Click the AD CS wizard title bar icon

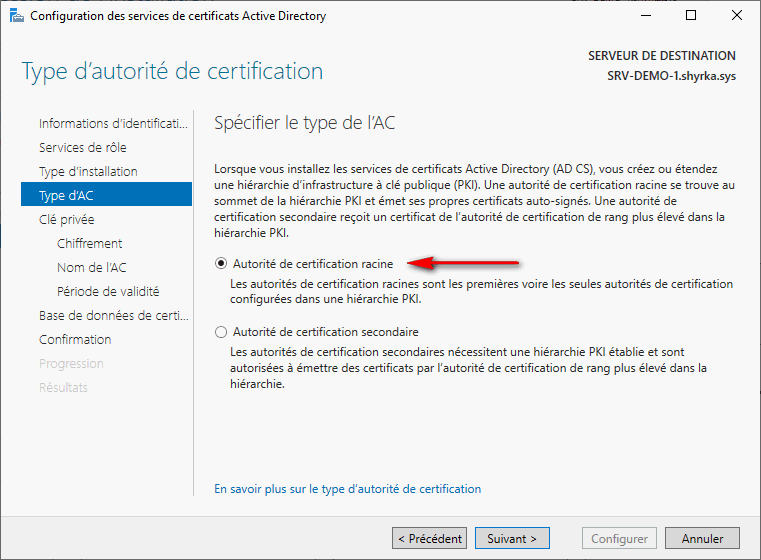[x=15, y=16]
